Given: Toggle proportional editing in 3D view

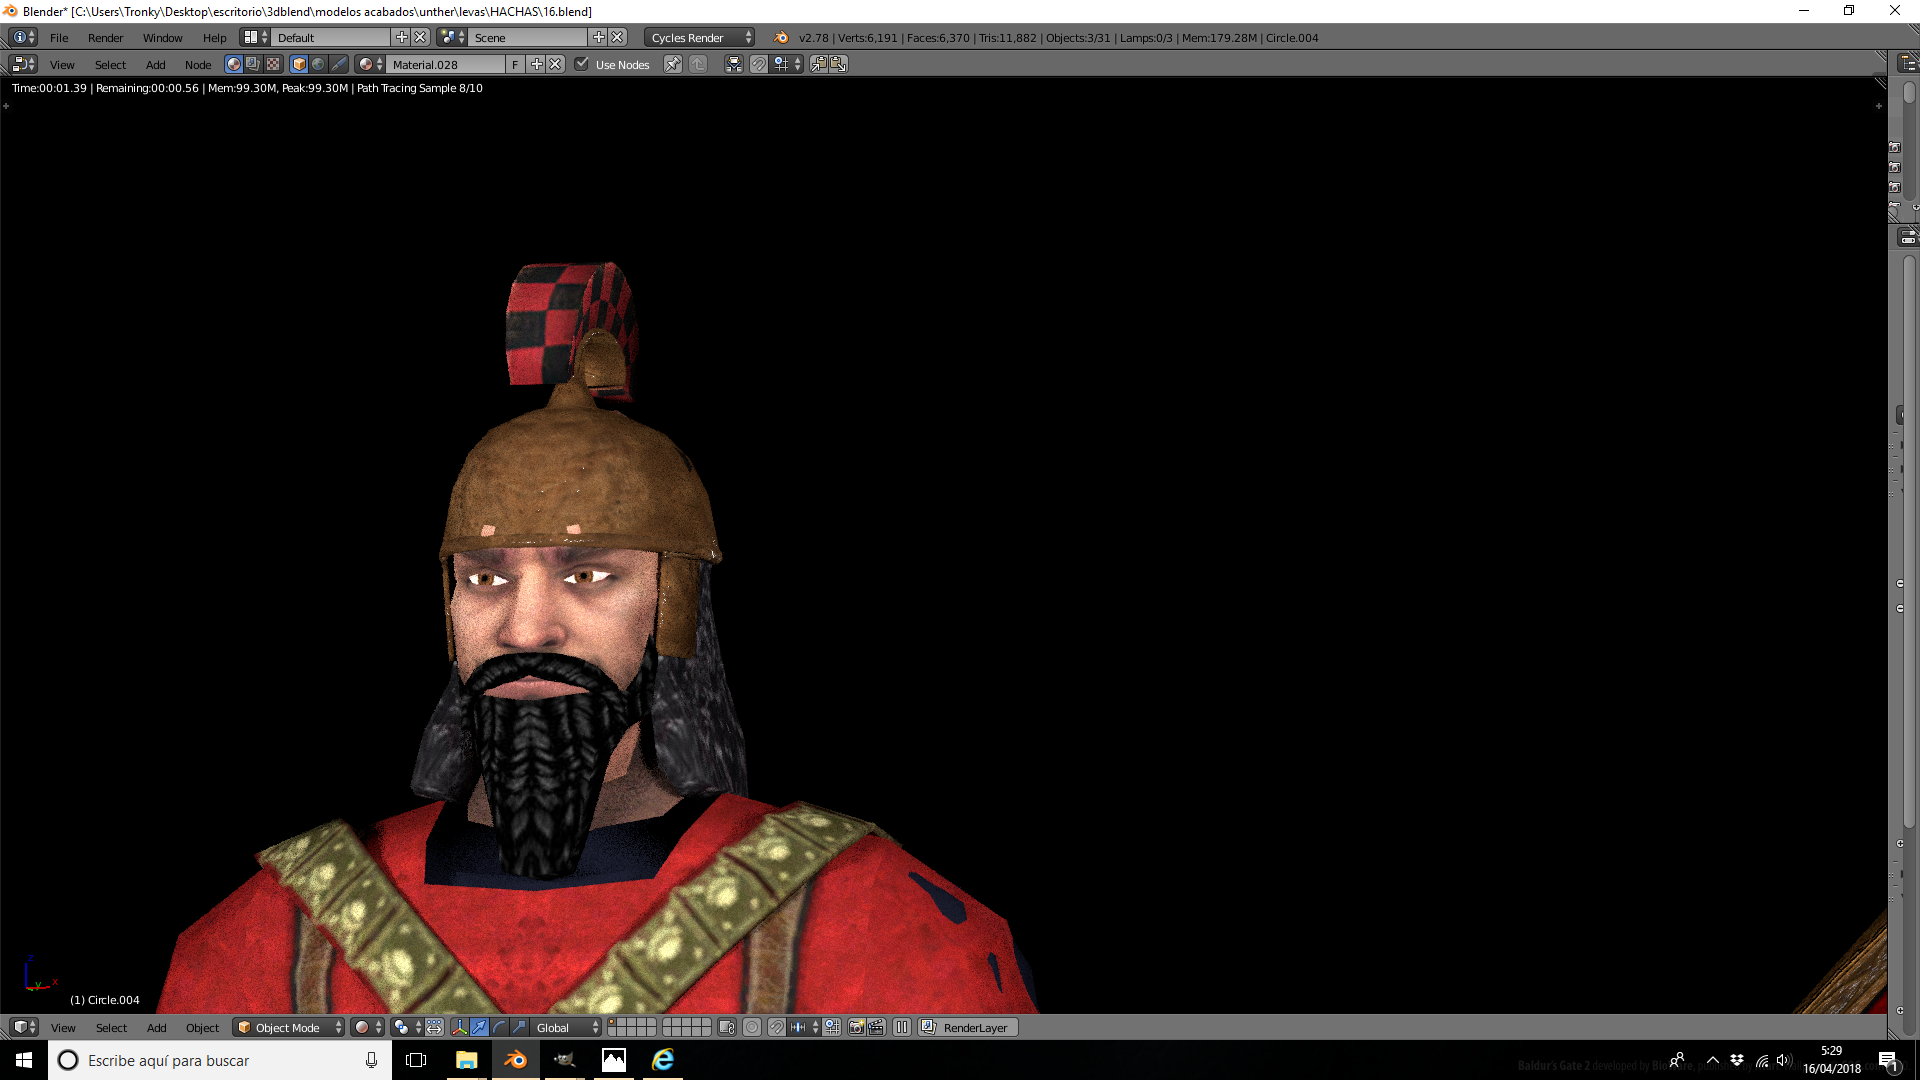Looking at the screenshot, I should coord(752,1027).
